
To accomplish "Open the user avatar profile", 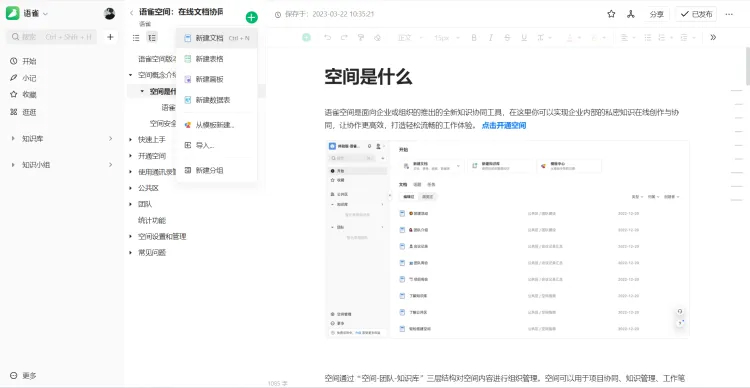I will click(x=110, y=13).
